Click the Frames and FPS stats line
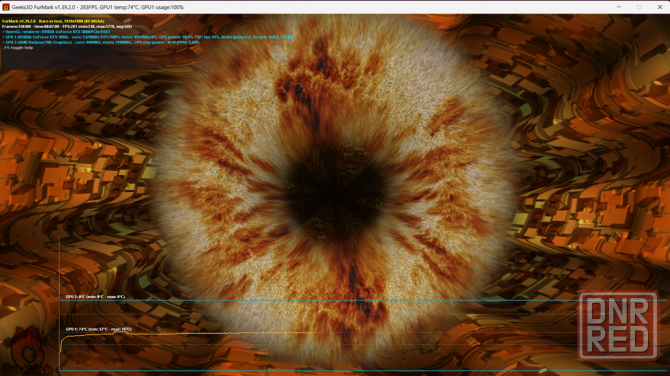The height and width of the screenshot is (376, 670). pos(67,26)
